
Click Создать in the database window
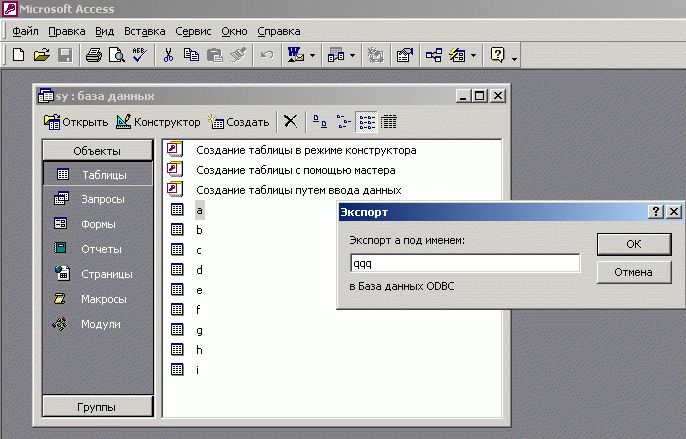238,122
